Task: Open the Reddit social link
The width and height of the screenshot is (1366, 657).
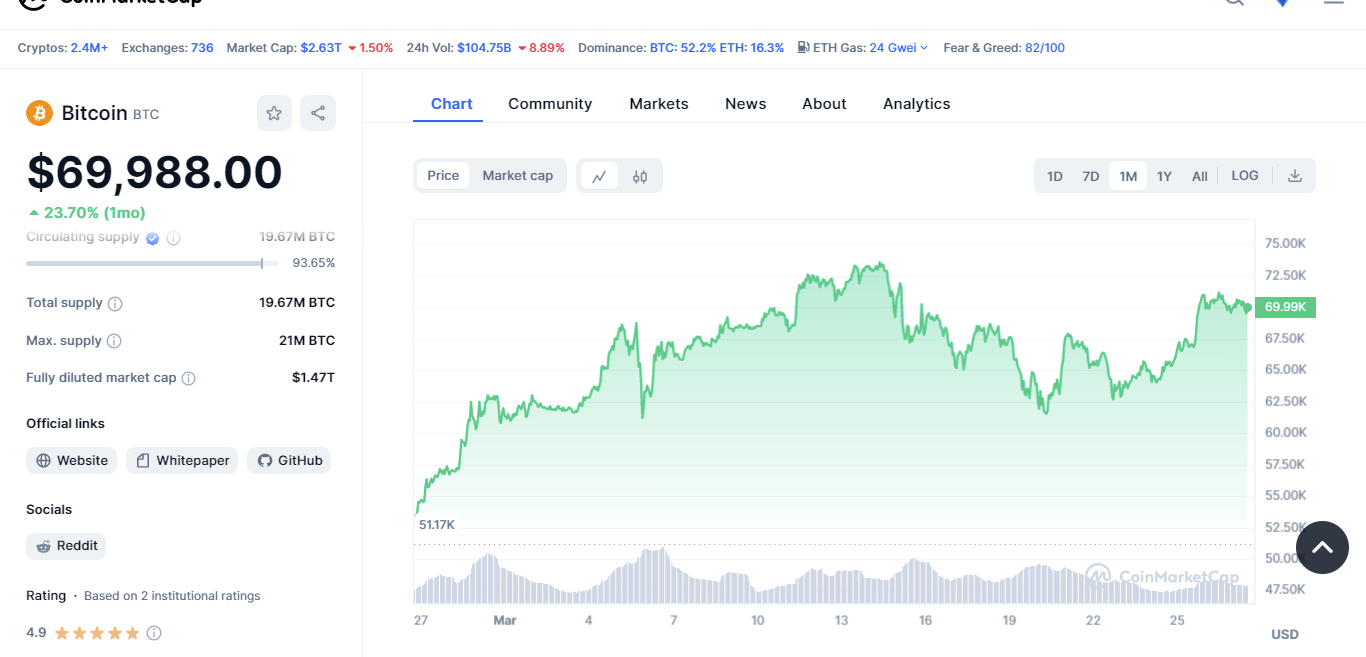Action: (66, 546)
